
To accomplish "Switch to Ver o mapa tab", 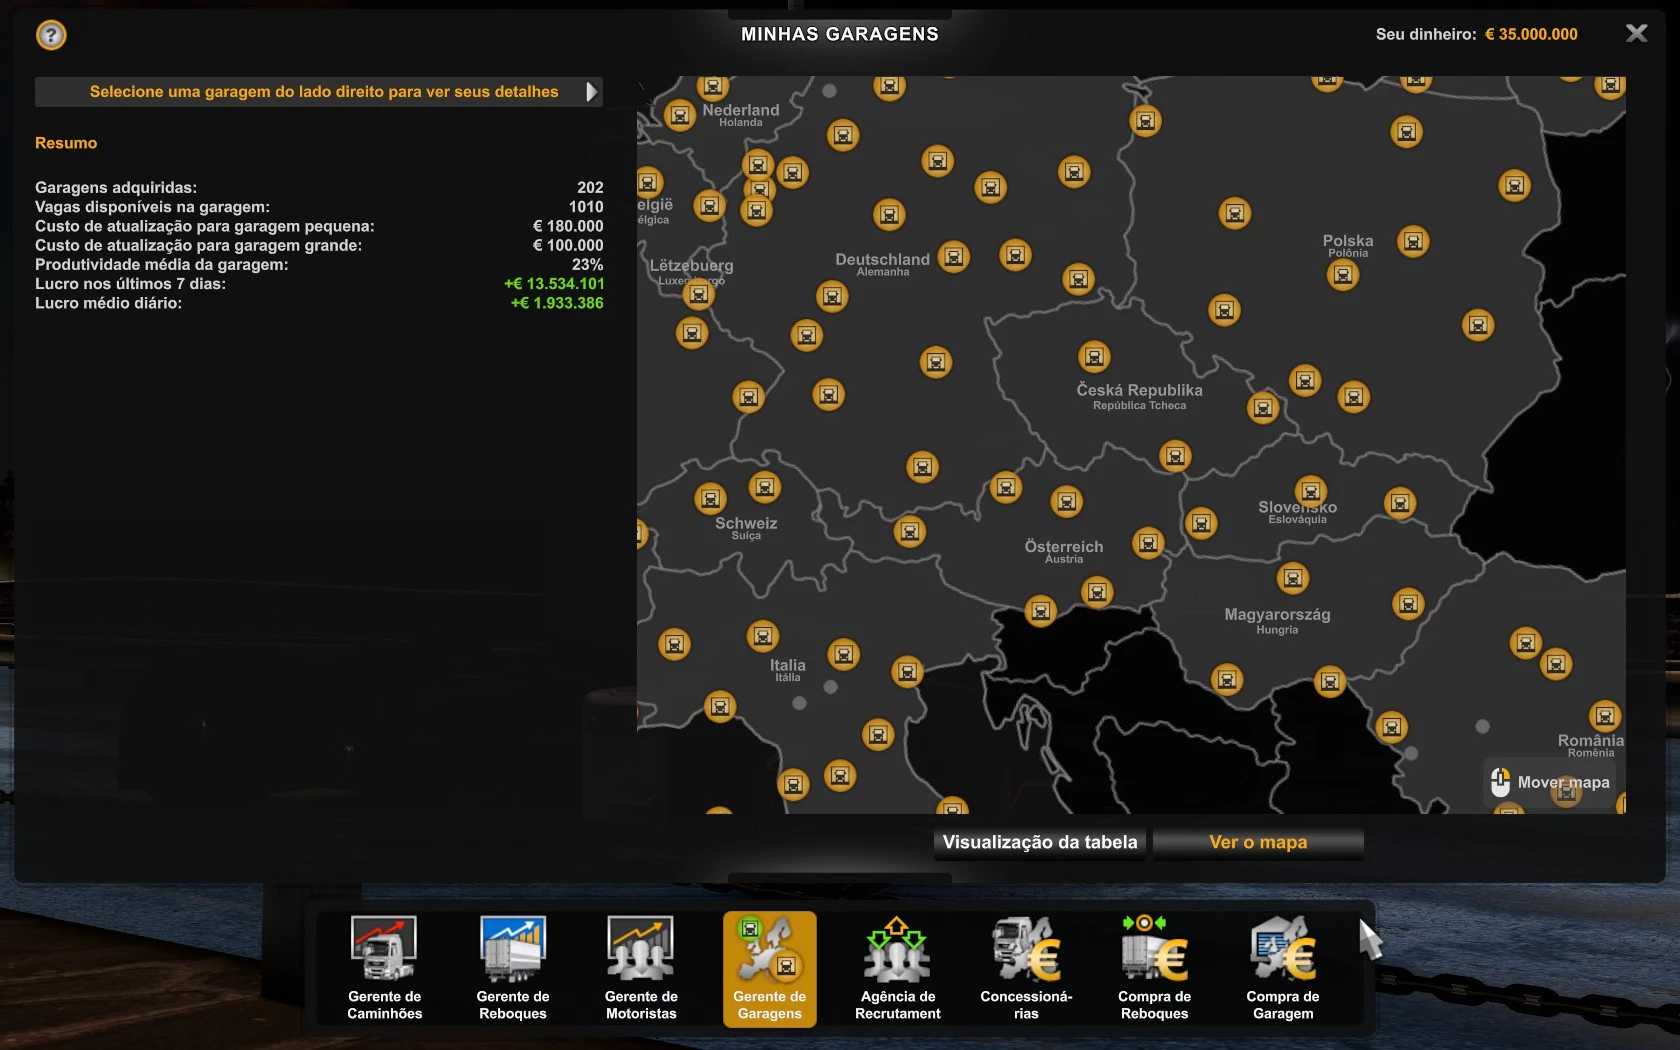I will tap(1258, 842).
